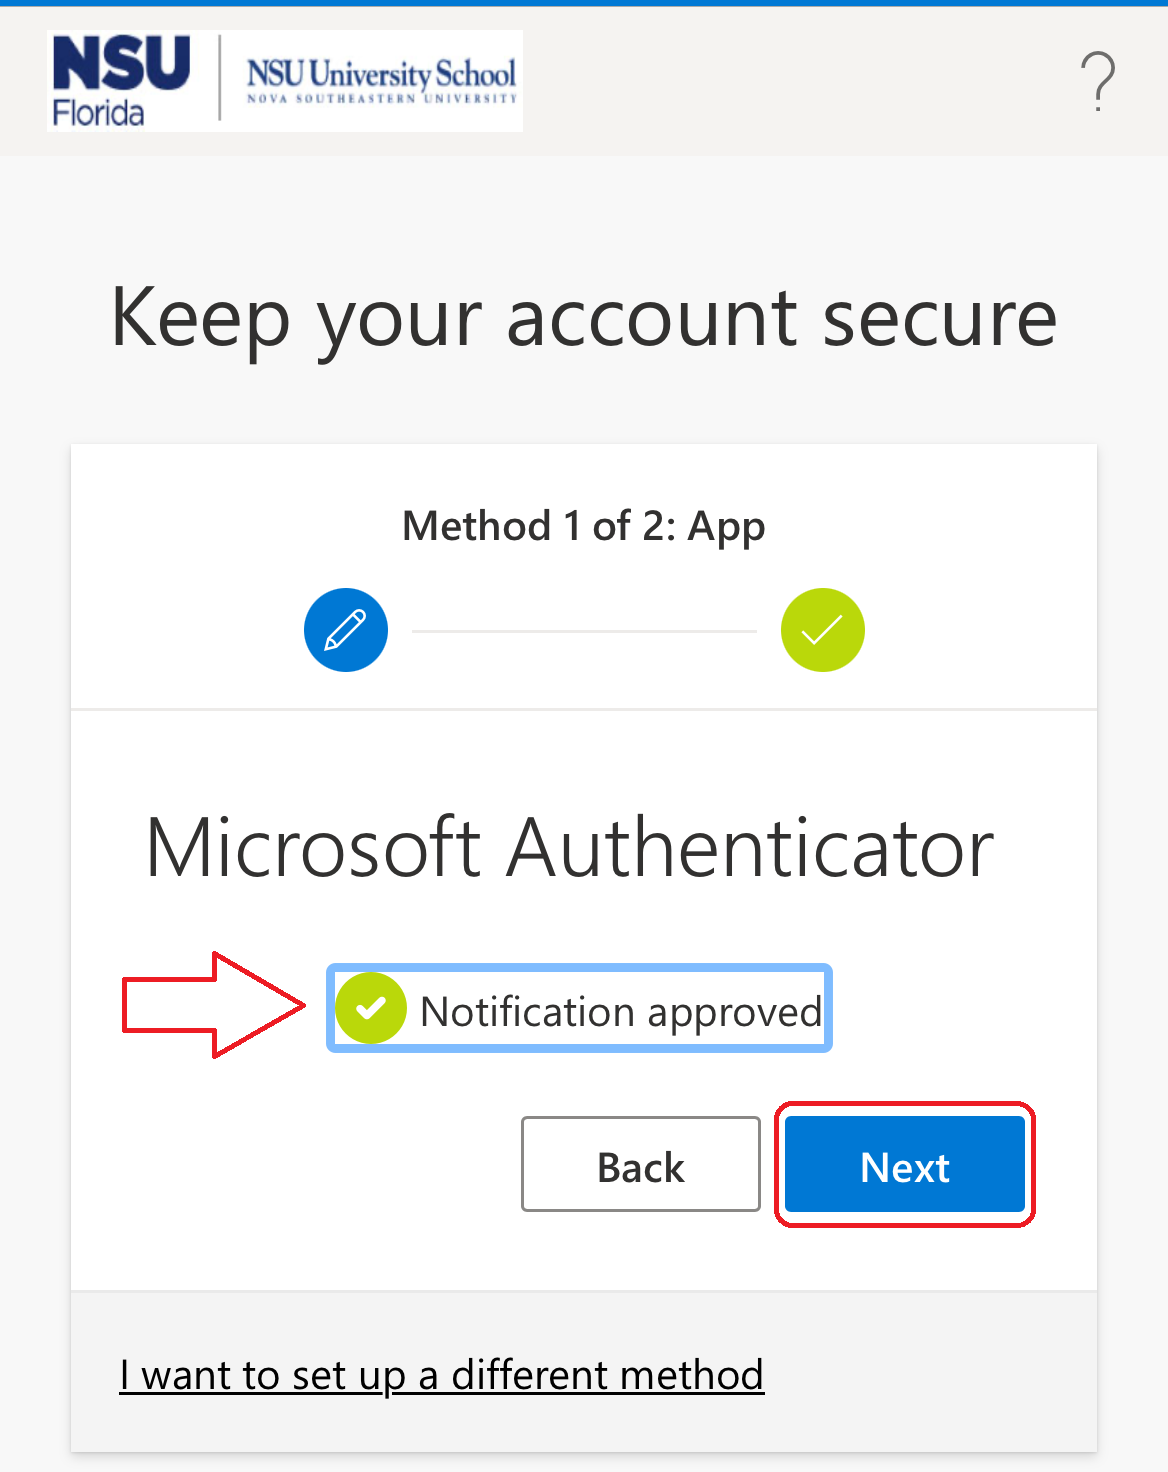The width and height of the screenshot is (1168, 1472).
Task: Click the vertical divider between the logos
Action: tap(220, 78)
